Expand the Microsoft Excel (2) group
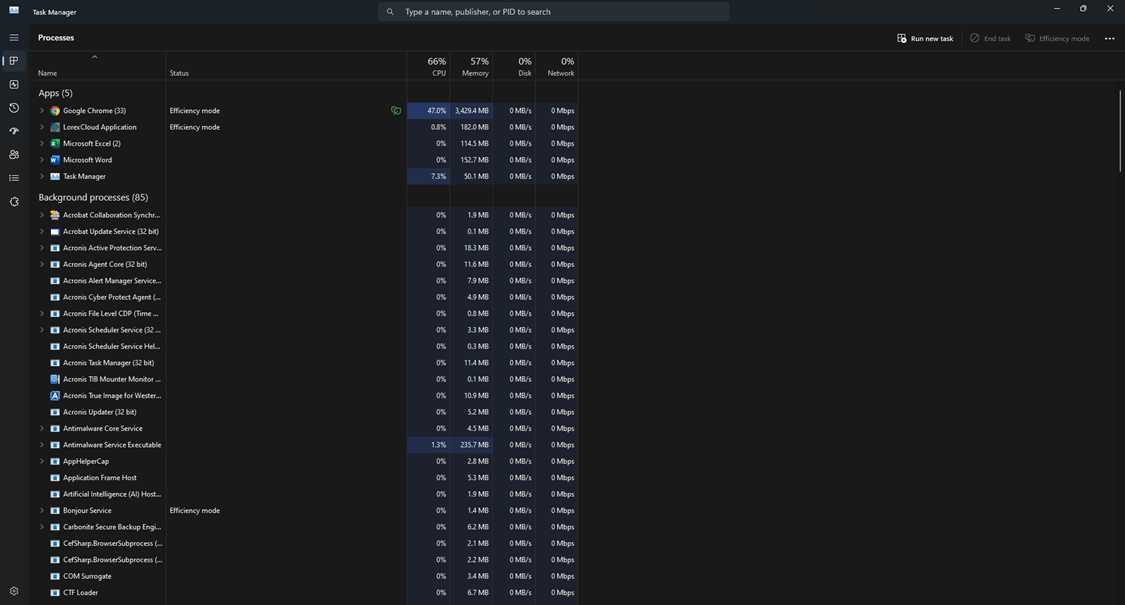 pyautogui.click(x=42, y=144)
